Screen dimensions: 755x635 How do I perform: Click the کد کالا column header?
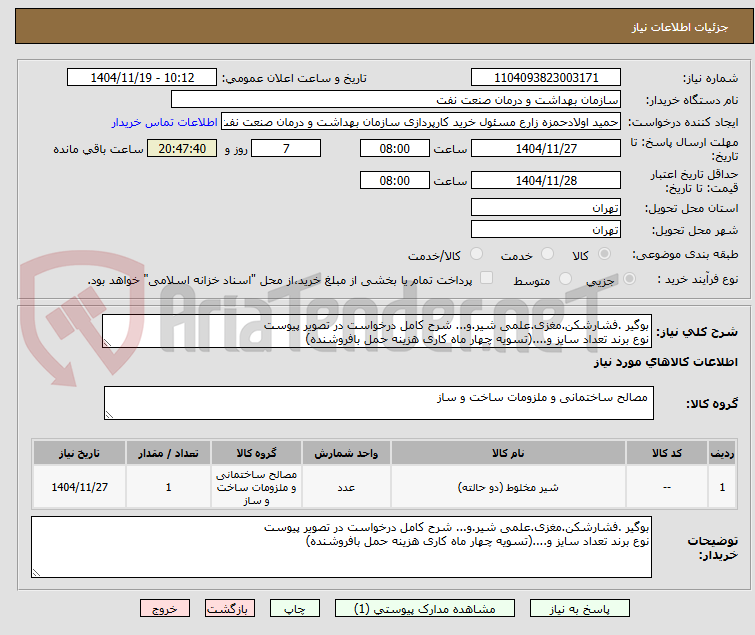click(667, 453)
